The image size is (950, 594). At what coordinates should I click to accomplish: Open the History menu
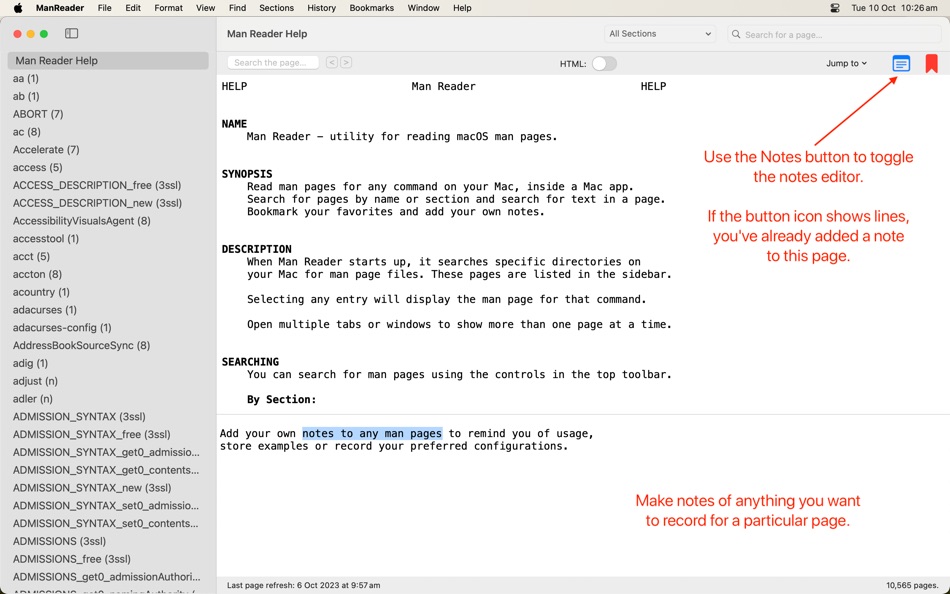321,8
